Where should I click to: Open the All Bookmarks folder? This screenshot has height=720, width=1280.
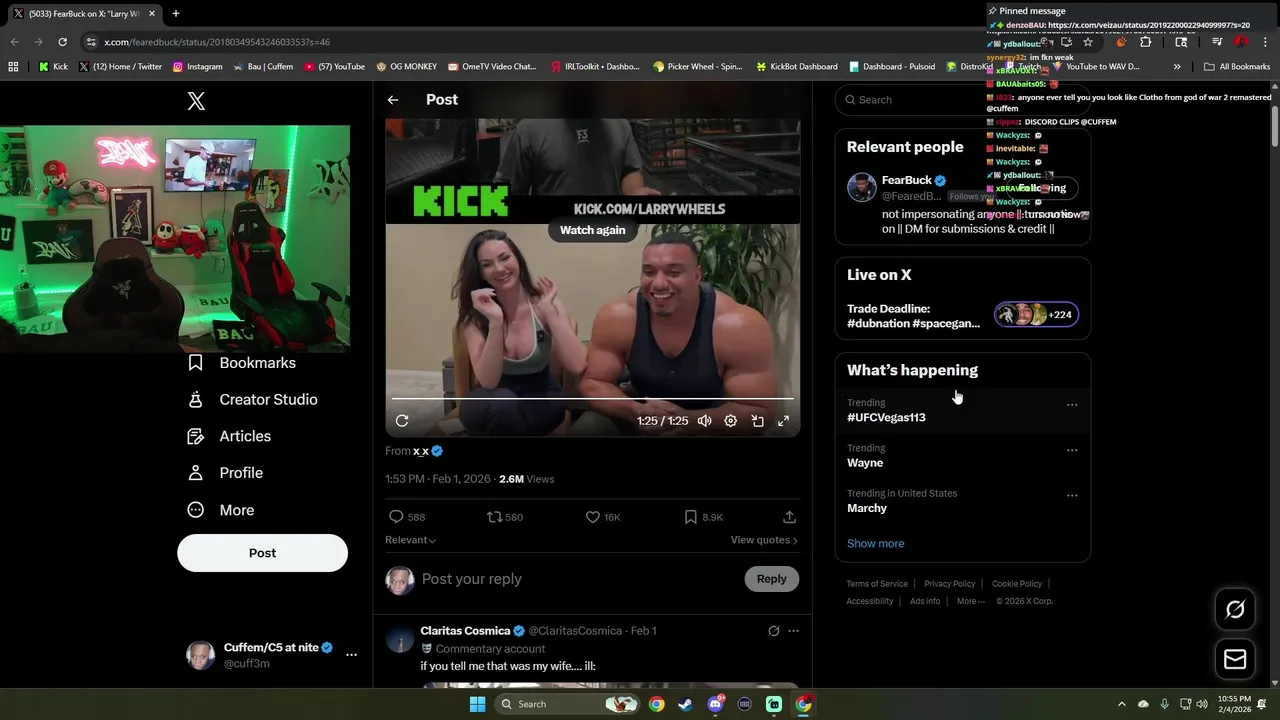point(1237,67)
